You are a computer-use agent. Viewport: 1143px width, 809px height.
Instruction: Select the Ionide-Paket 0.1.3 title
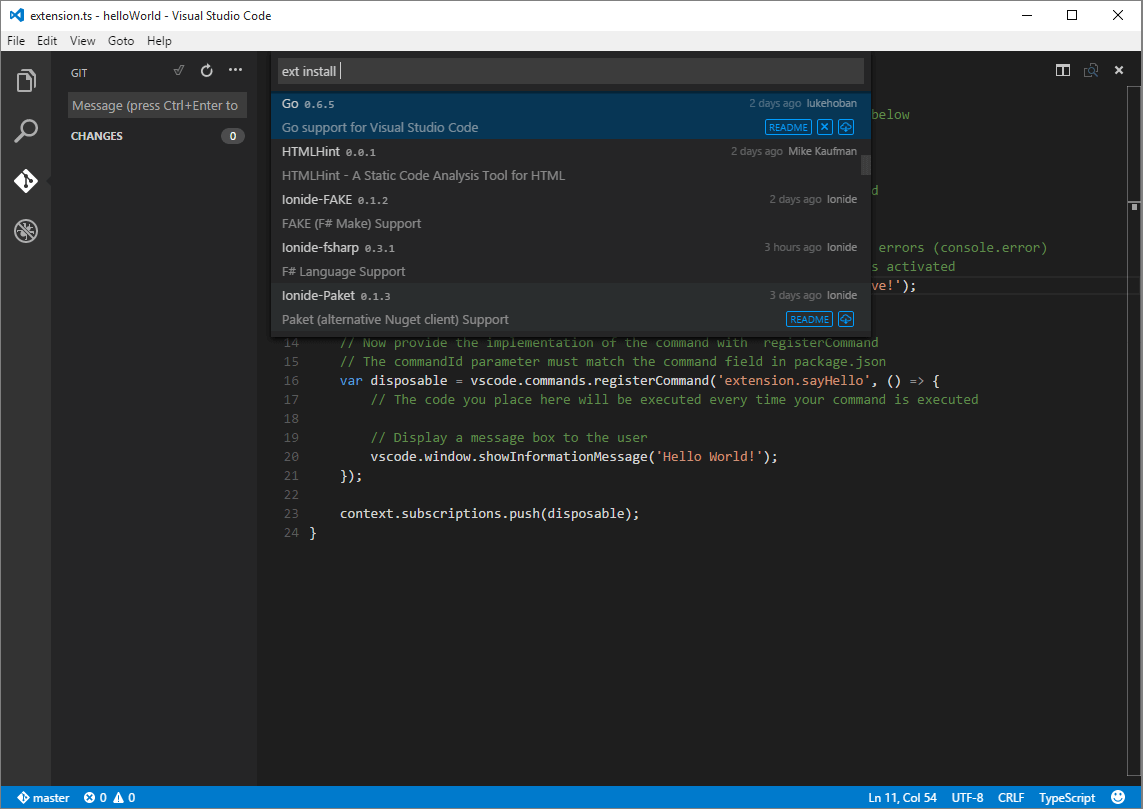336,295
